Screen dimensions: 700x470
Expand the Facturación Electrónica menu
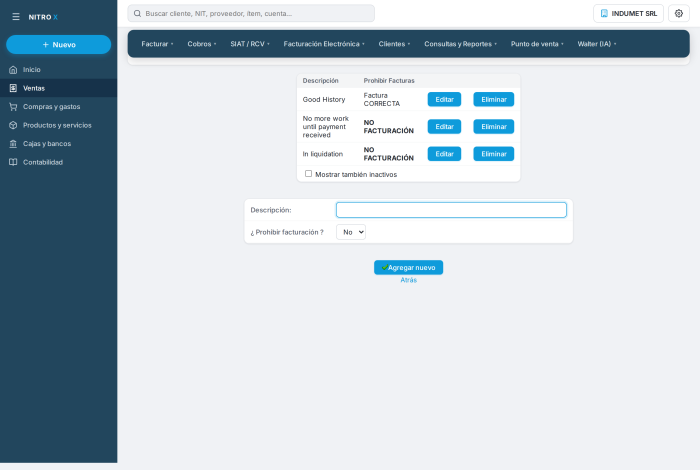pyautogui.click(x=324, y=44)
